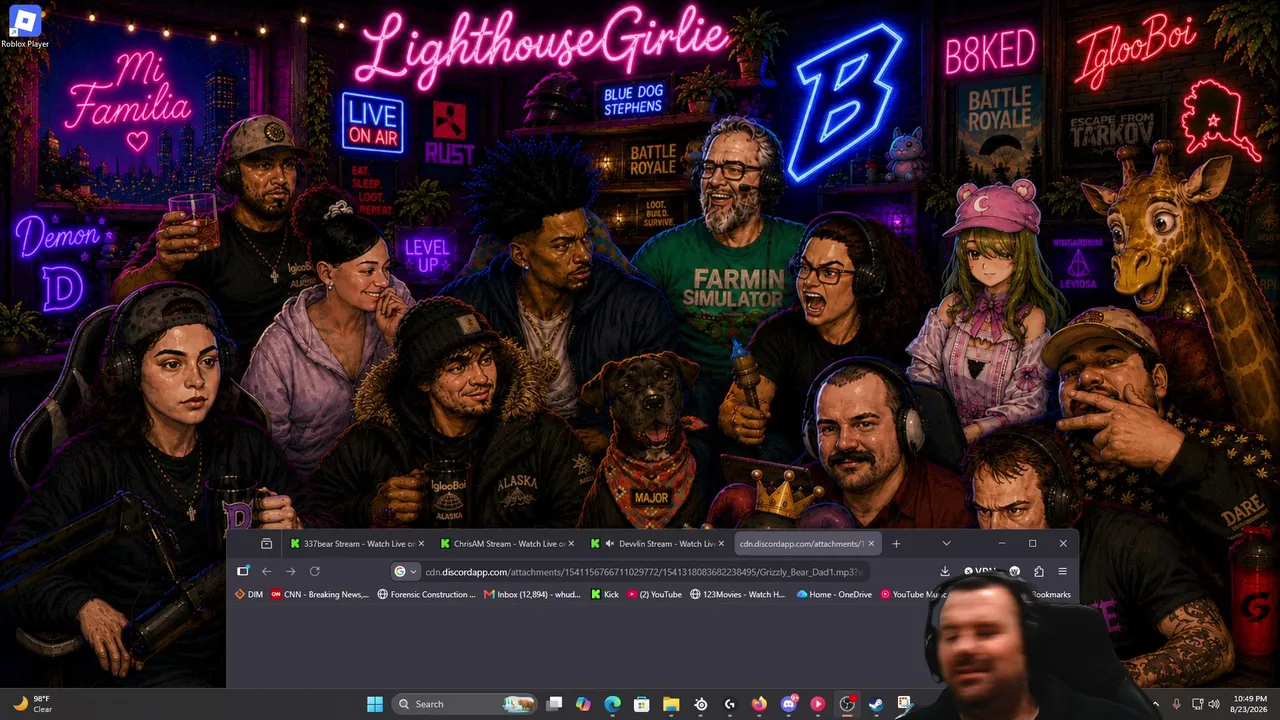Screen dimensions: 1280x720
Task: Open the Roblox Player desktop shortcut
Action: (x=25, y=27)
